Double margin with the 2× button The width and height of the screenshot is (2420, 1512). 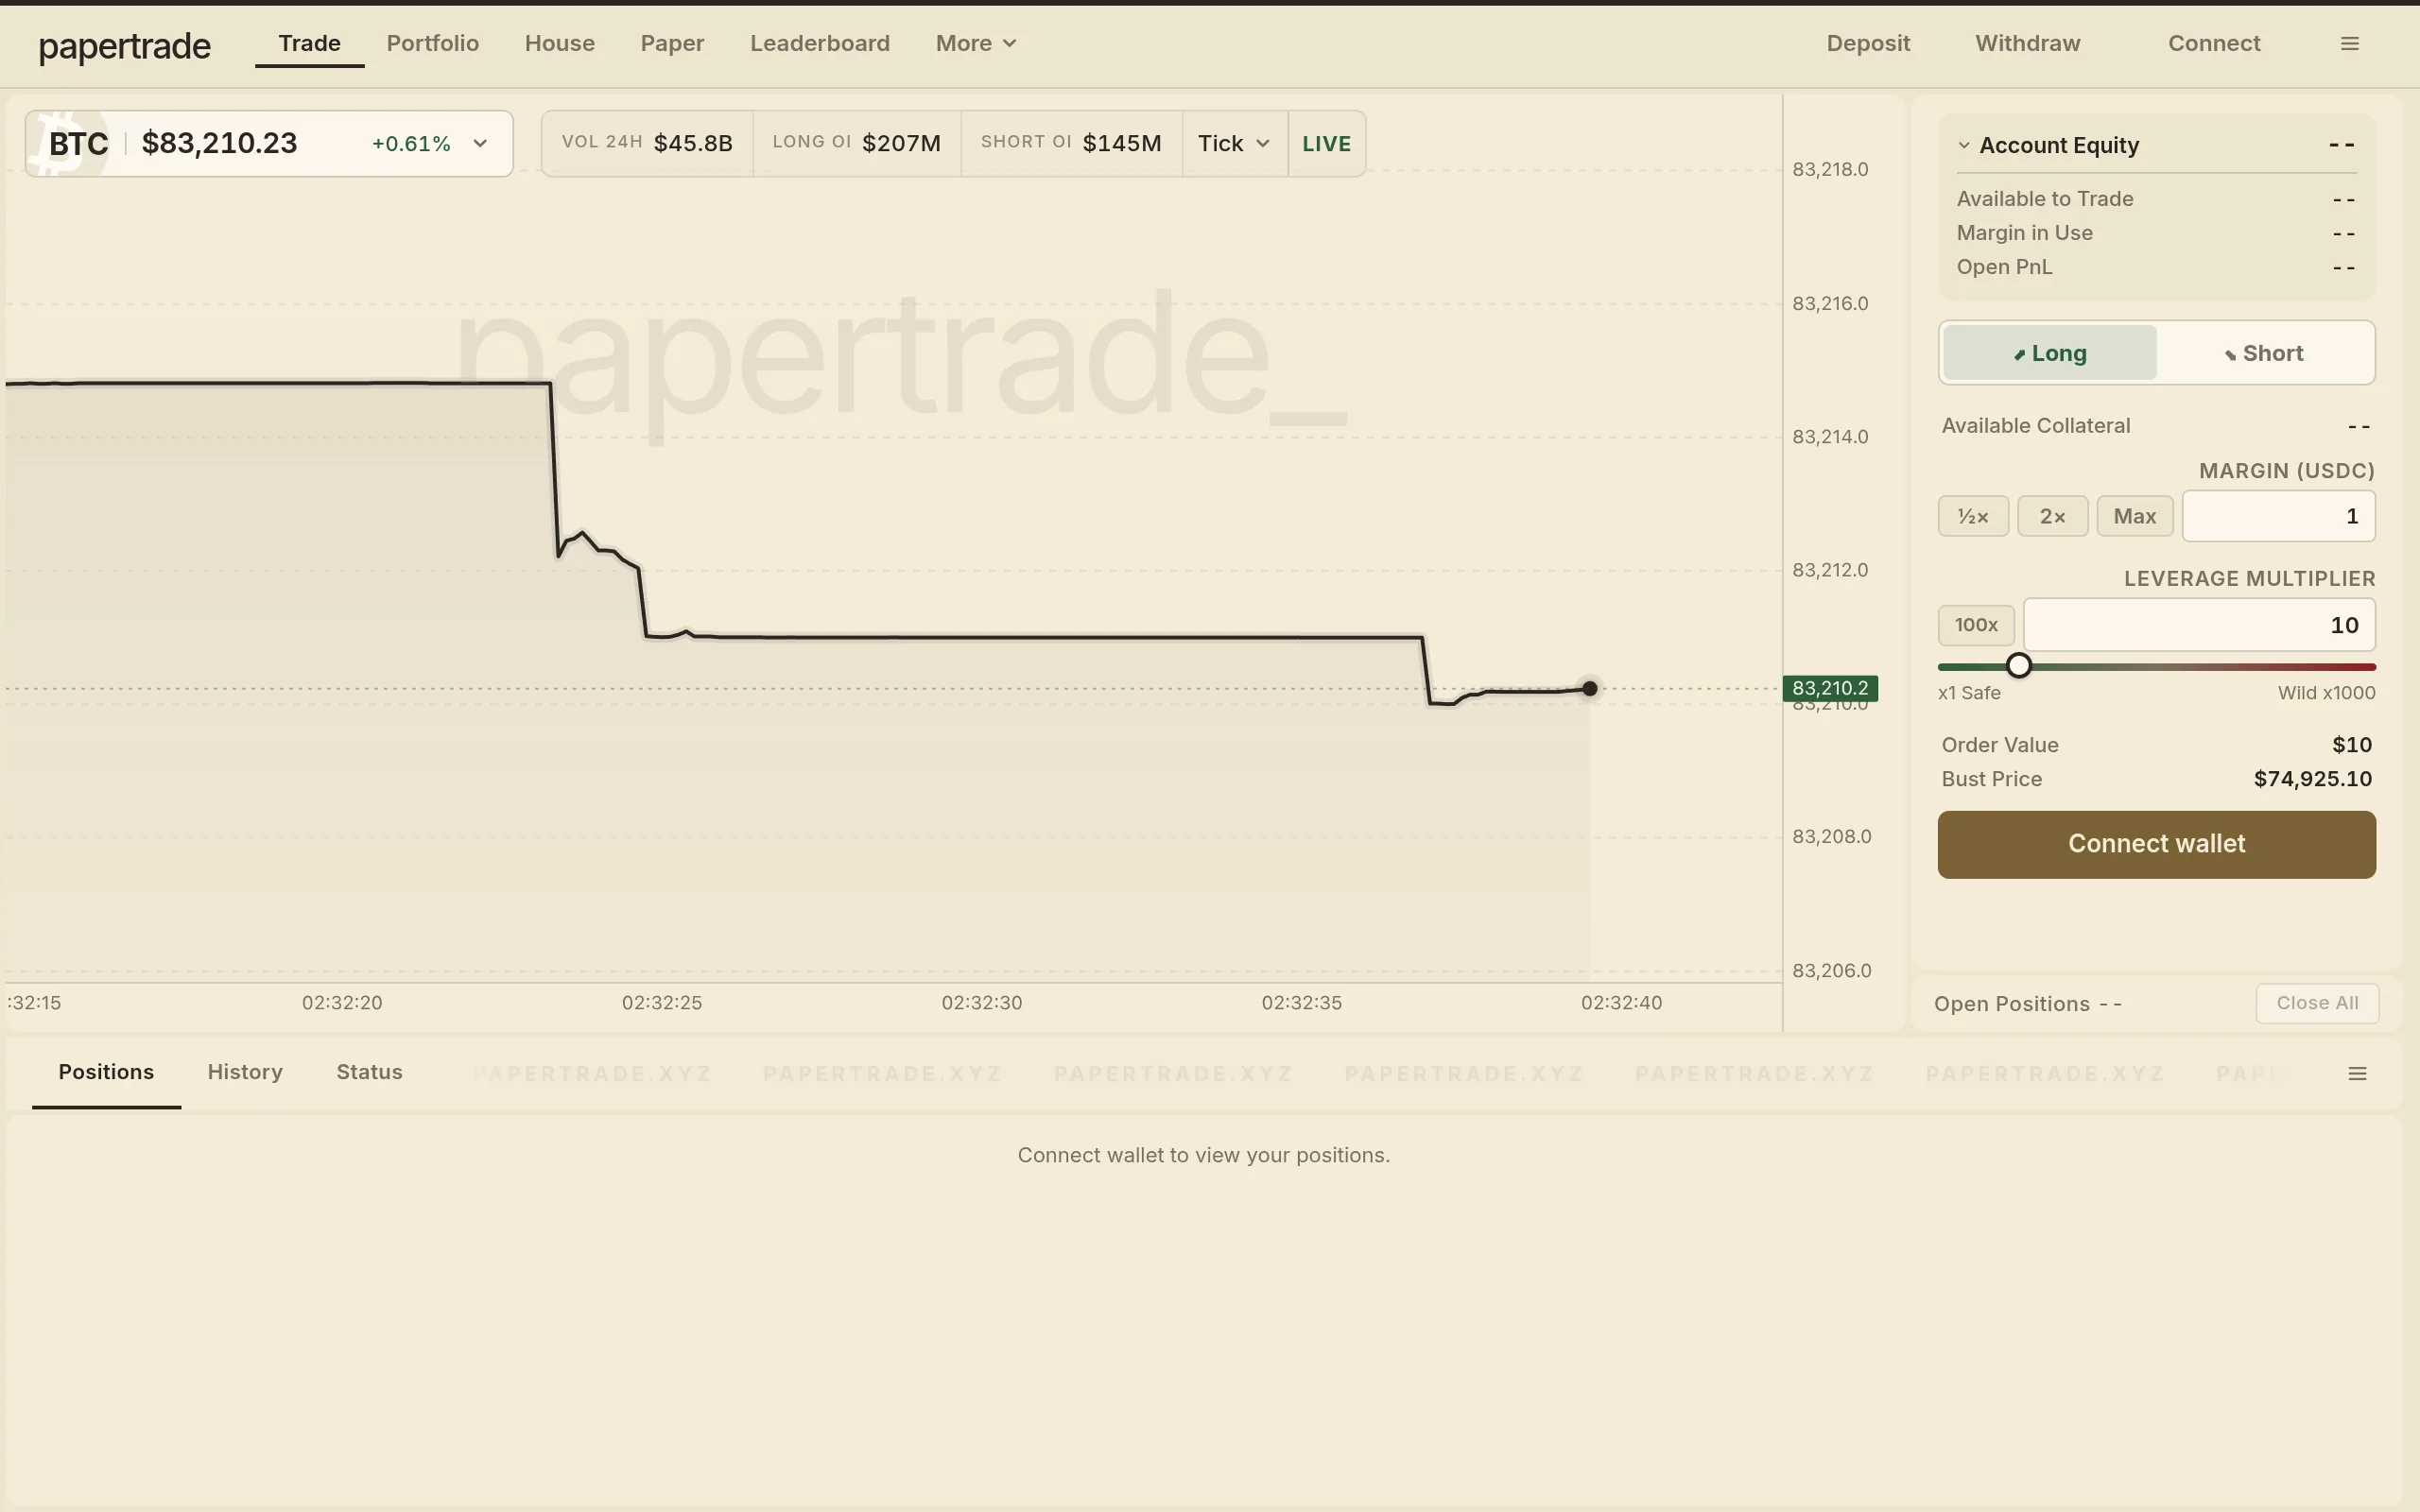[2052, 516]
